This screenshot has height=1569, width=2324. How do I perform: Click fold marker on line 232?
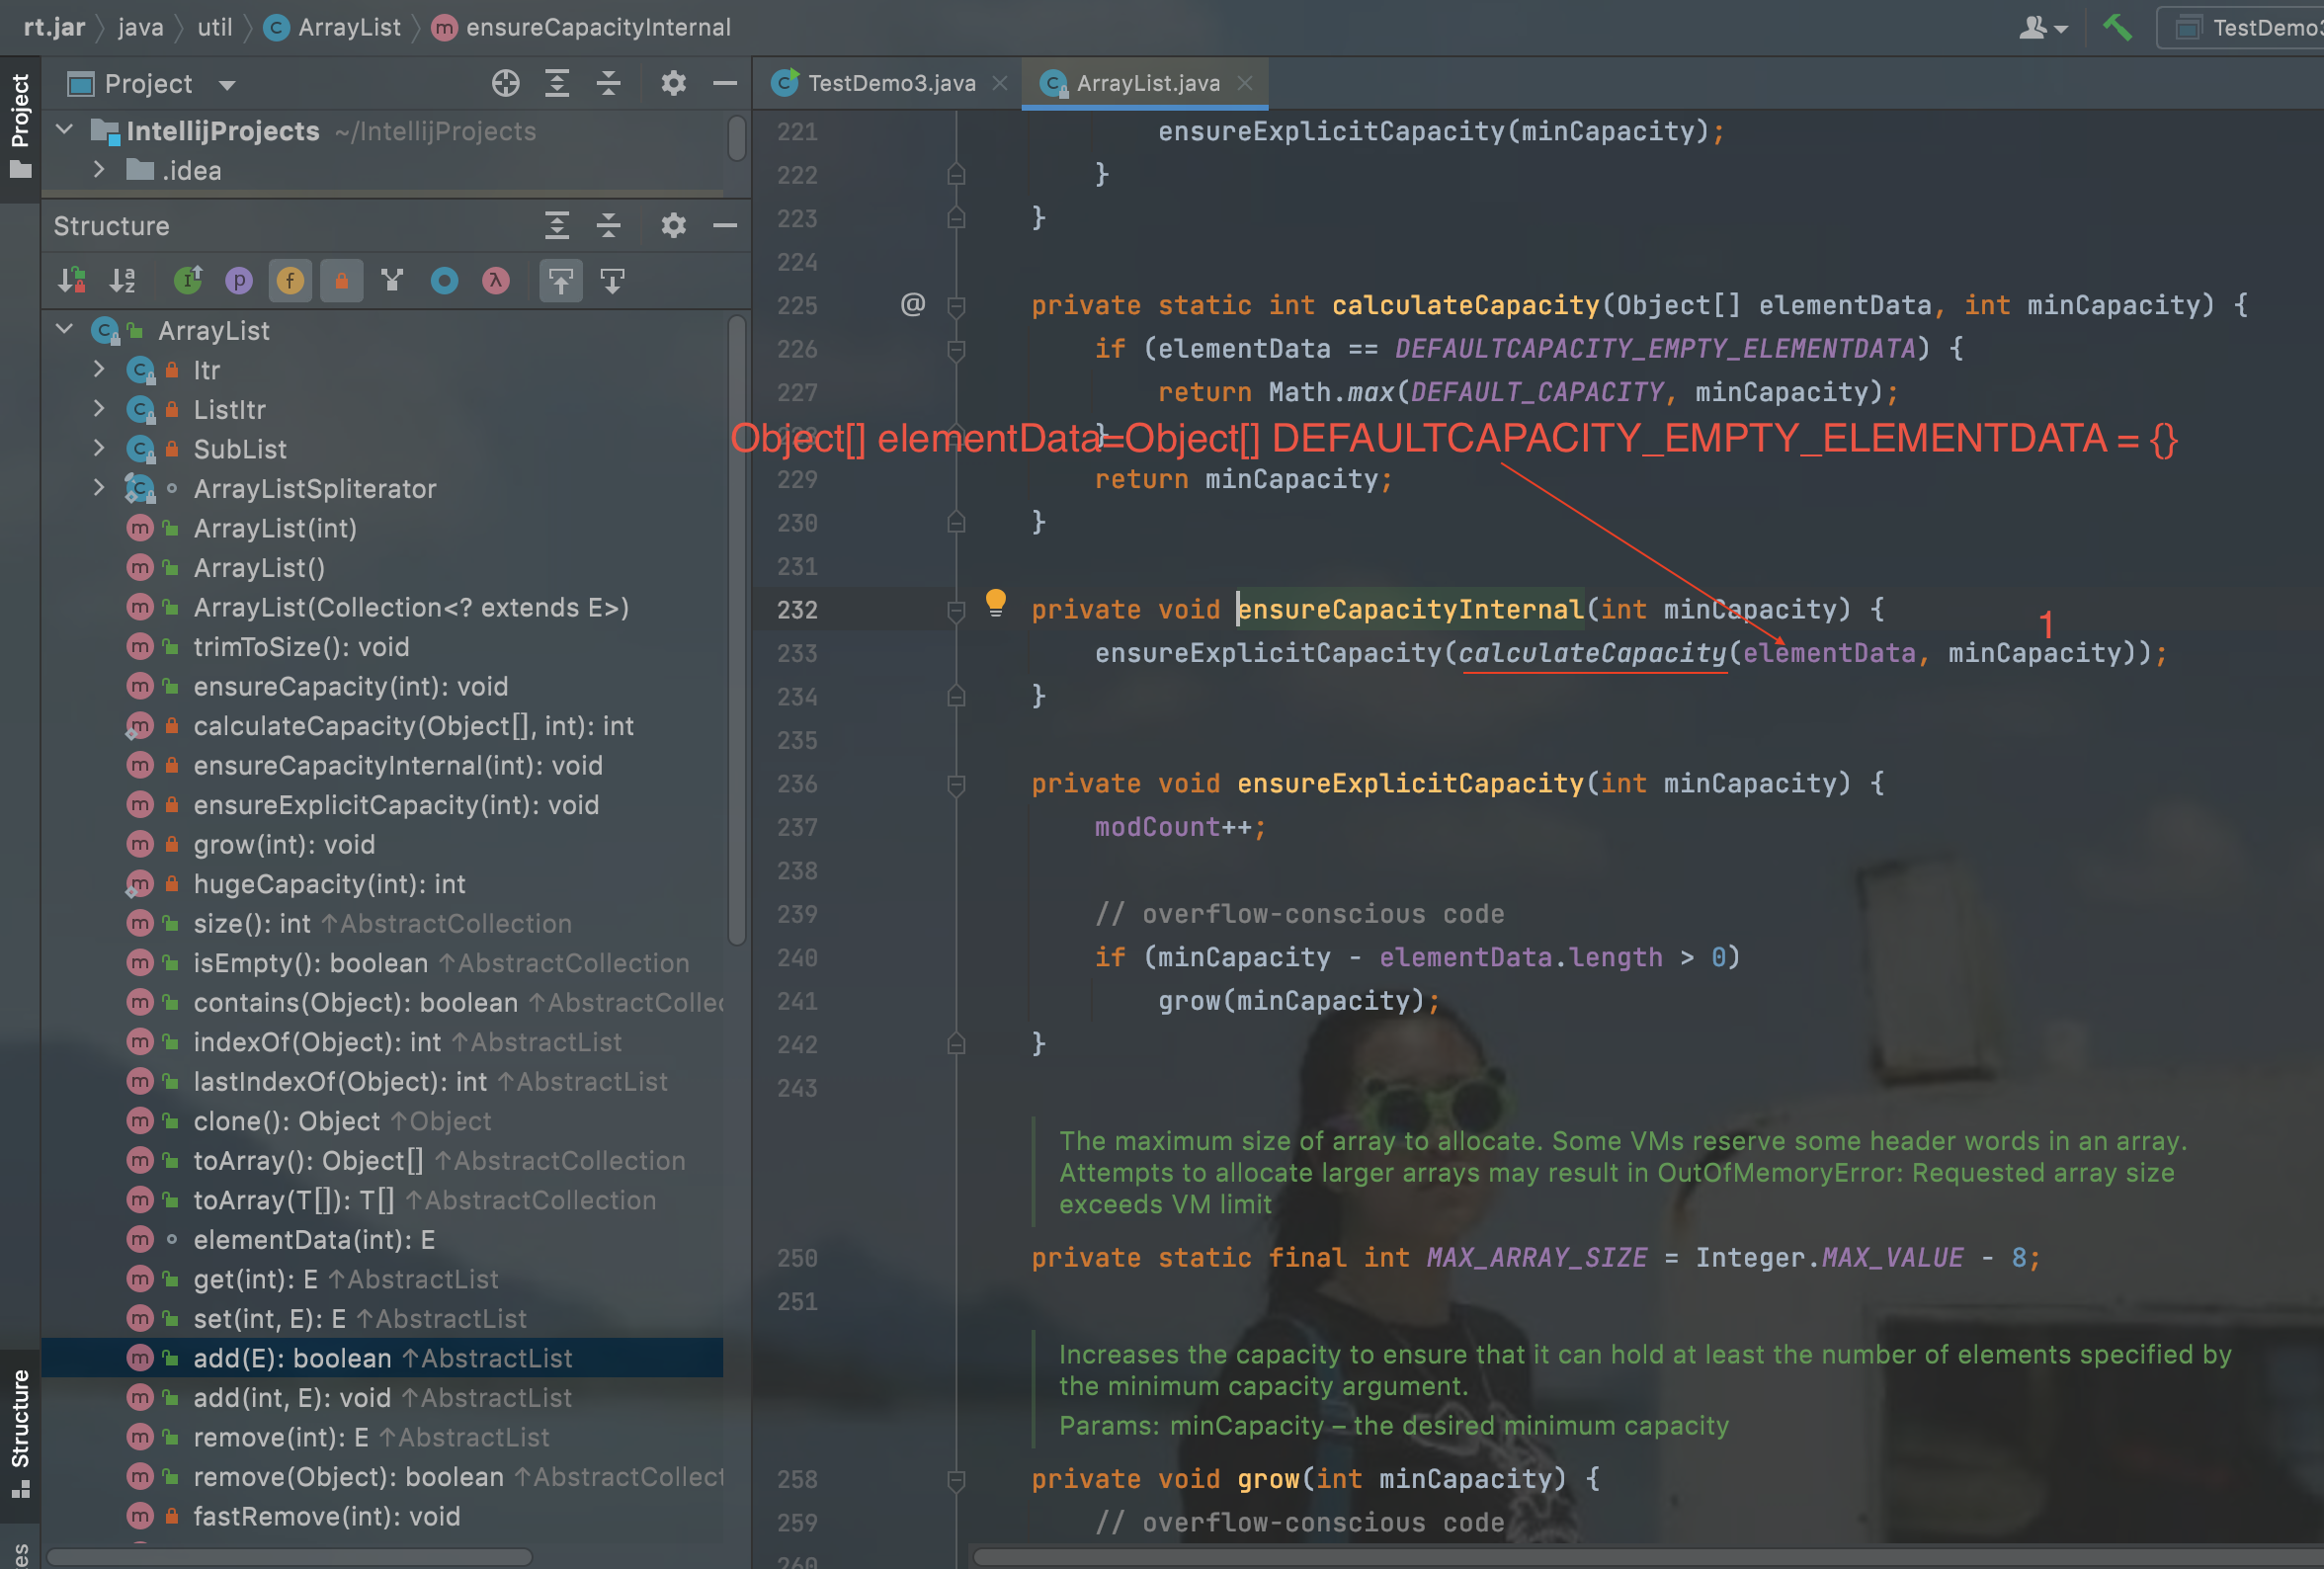(956, 610)
